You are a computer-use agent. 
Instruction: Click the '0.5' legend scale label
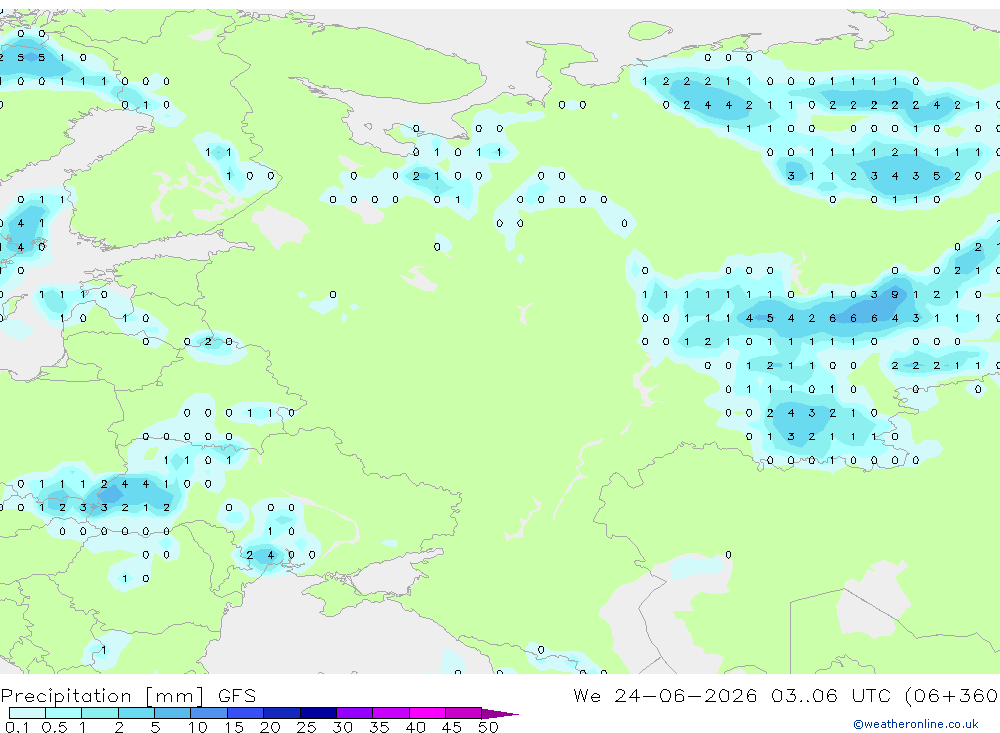pos(54,727)
